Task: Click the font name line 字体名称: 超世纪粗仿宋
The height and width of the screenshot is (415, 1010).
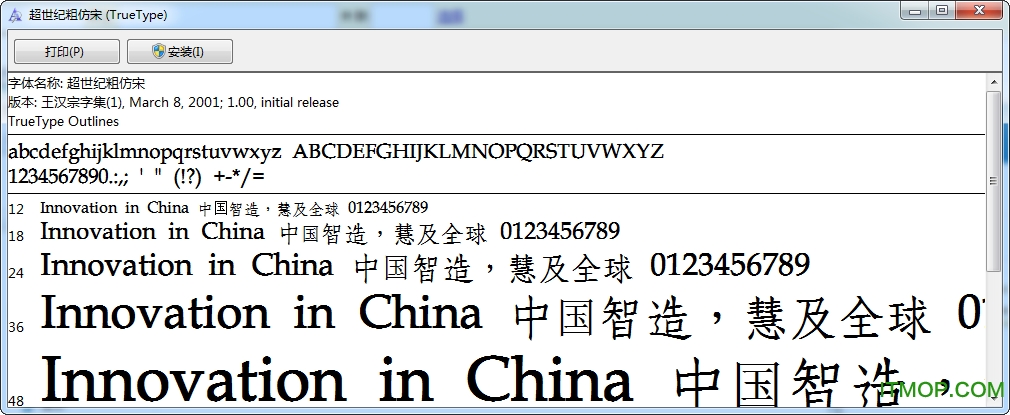Action: [77, 83]
